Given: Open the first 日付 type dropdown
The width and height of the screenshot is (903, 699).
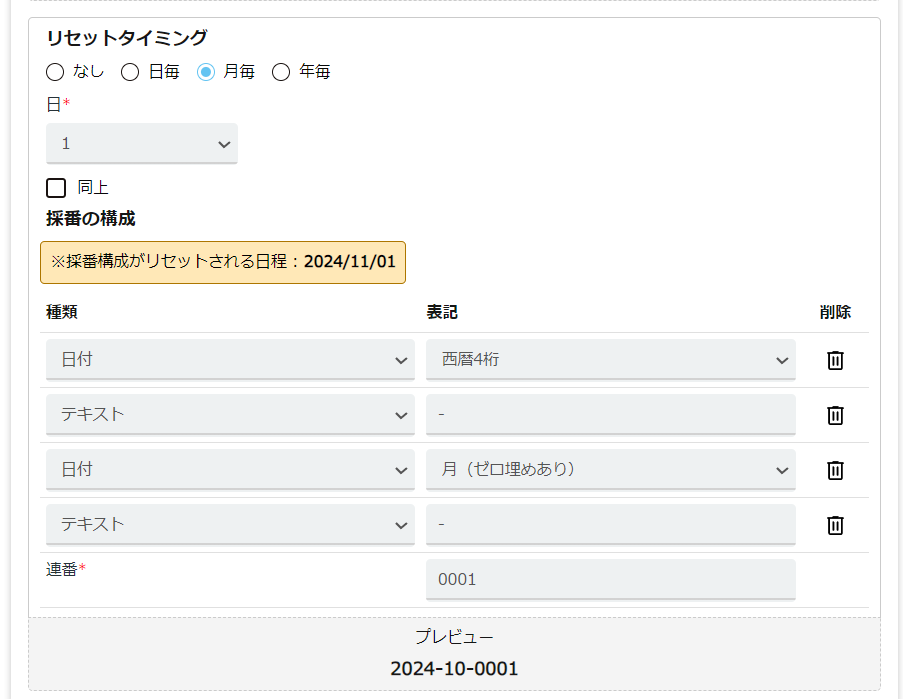Looking at the screenshot, I should 230,360.
